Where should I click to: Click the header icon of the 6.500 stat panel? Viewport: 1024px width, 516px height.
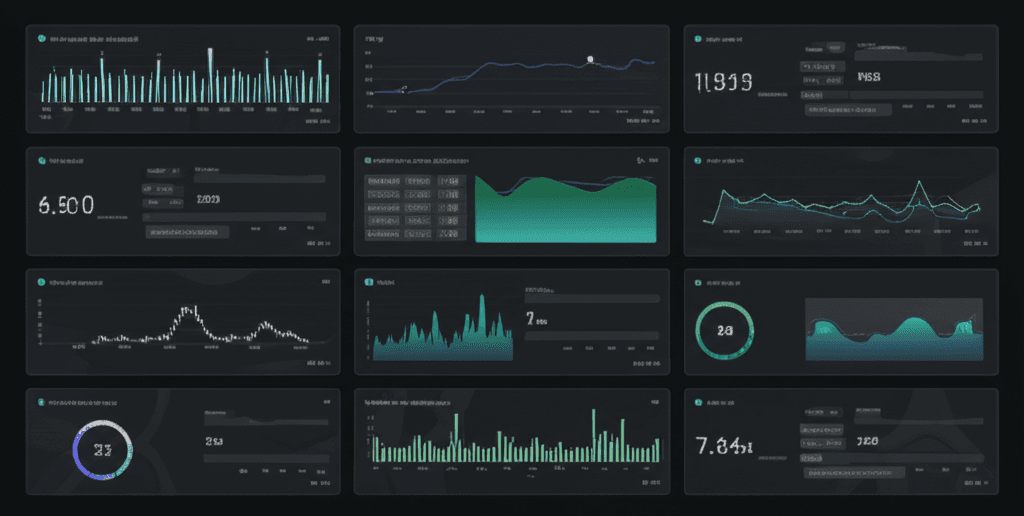pyautogui.click(x=42, y=161)
